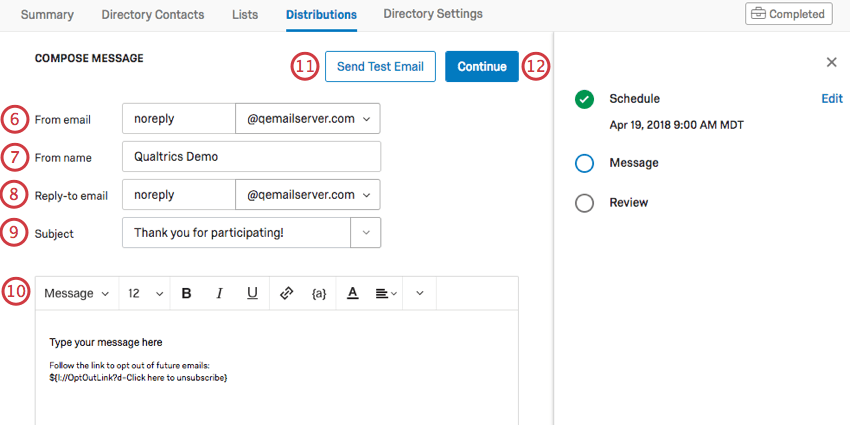Click the green Schedule checkmark step
The width and height of the screenshot is (850, 425).
(585, 99)
